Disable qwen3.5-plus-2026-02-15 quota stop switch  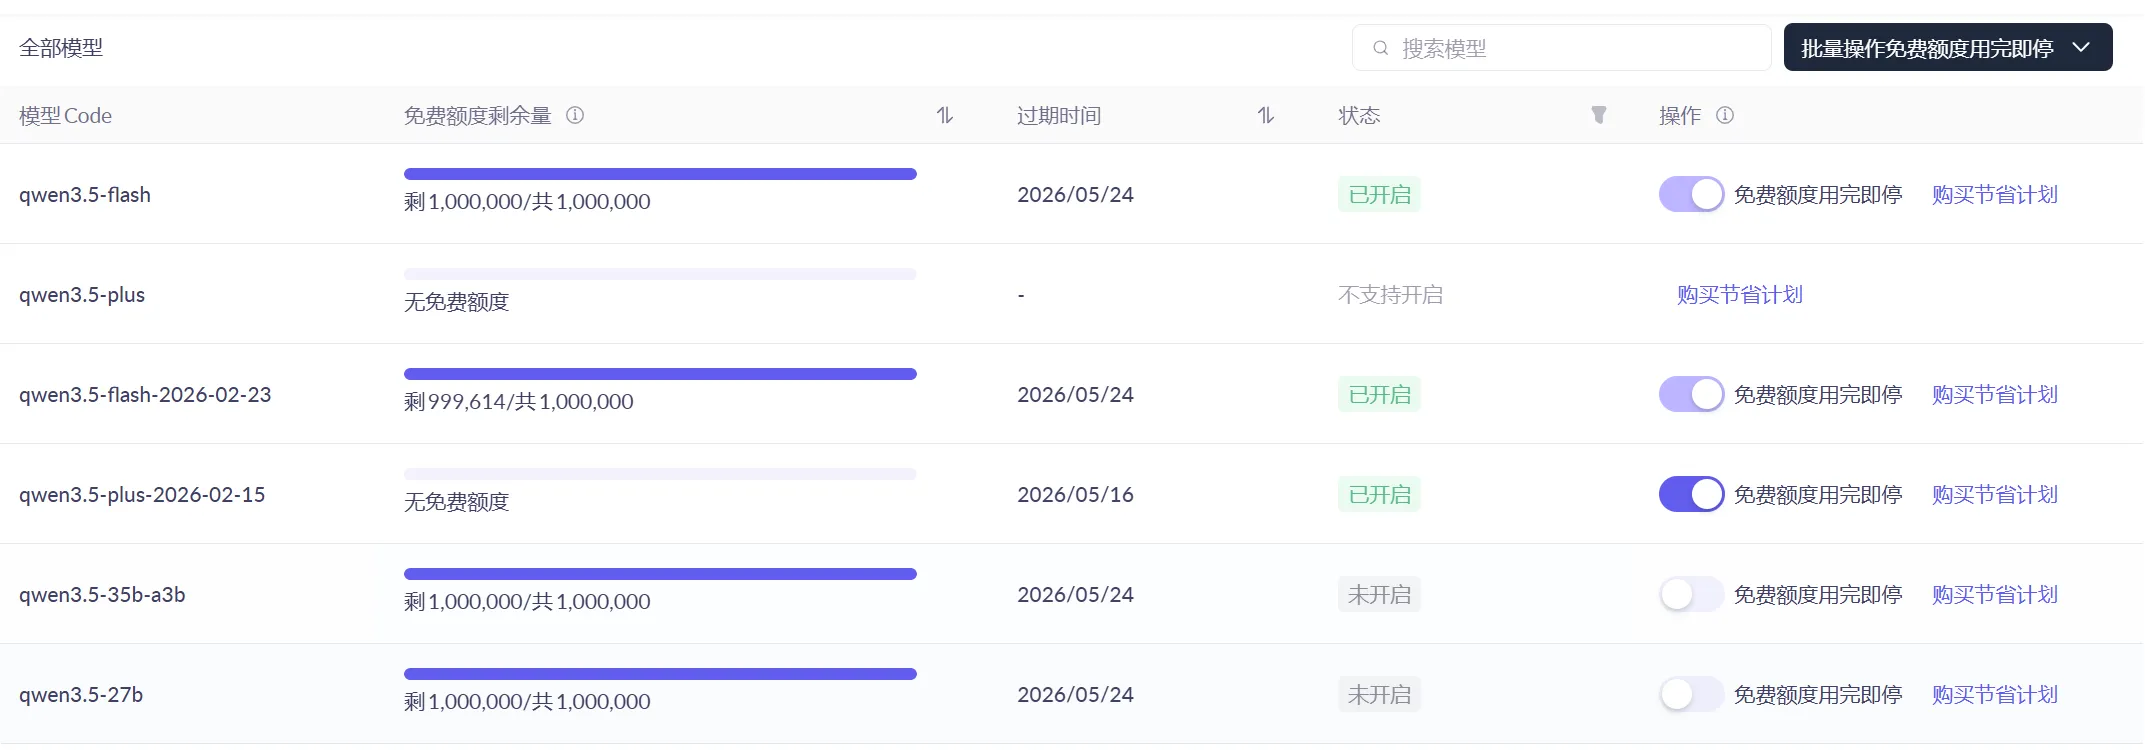tap(1691, 494)
